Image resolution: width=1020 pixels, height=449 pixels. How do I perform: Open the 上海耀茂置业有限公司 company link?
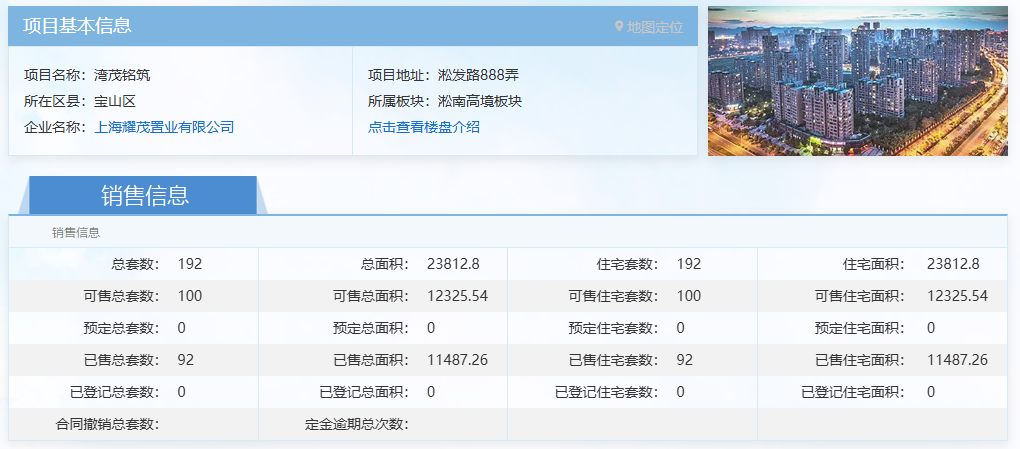[164, 127]
